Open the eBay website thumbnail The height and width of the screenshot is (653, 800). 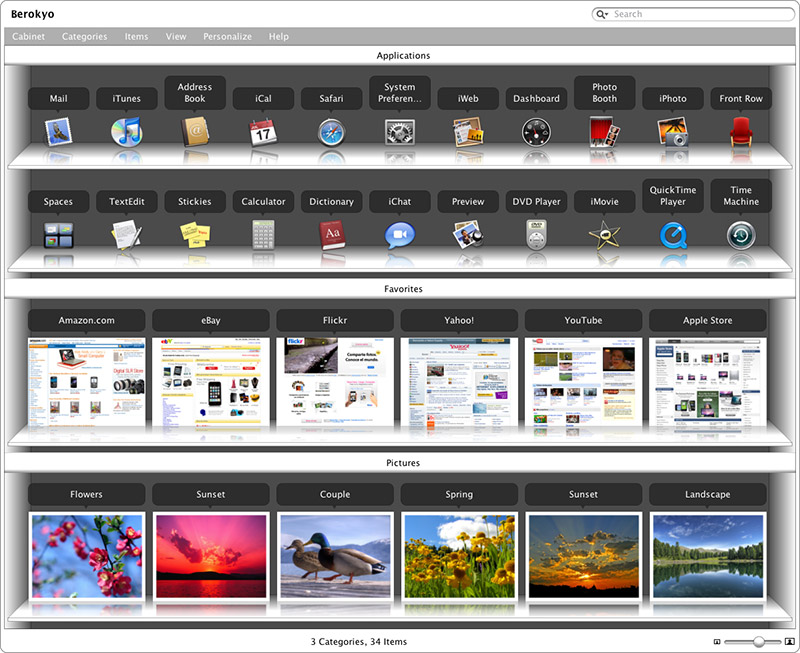(x=210, y=381)
